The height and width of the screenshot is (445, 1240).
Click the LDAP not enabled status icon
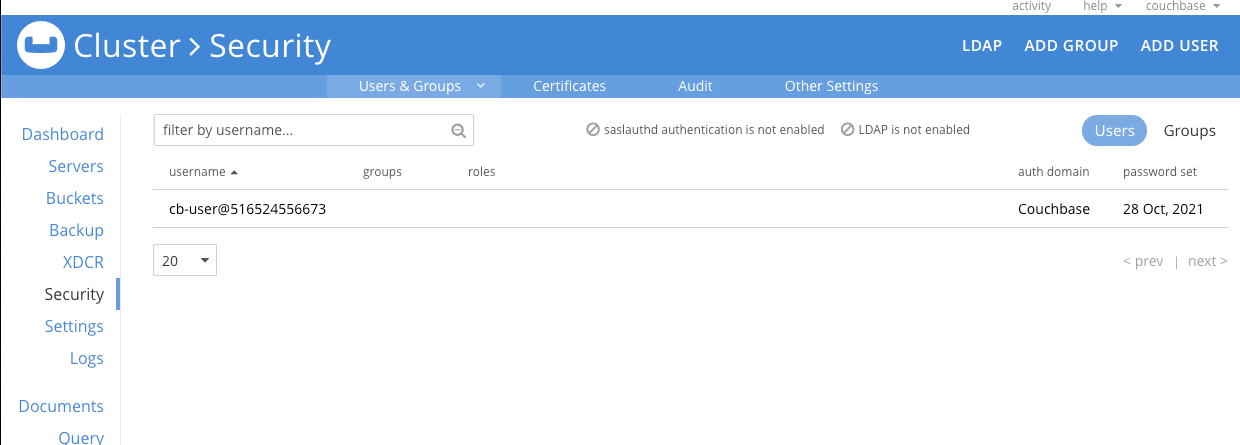tap(847, 130)
